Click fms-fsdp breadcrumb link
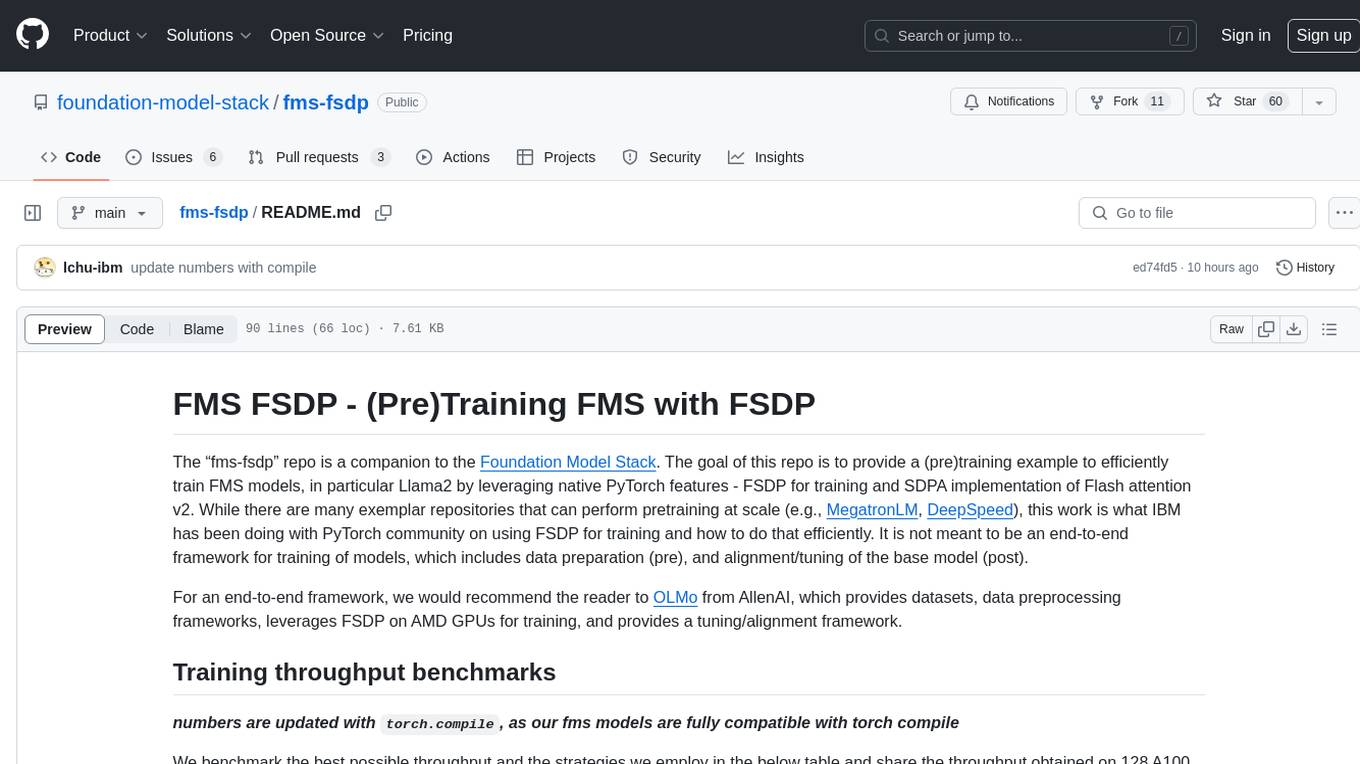The width and height of the screenshot is (1360, 764). coord(213,213)
